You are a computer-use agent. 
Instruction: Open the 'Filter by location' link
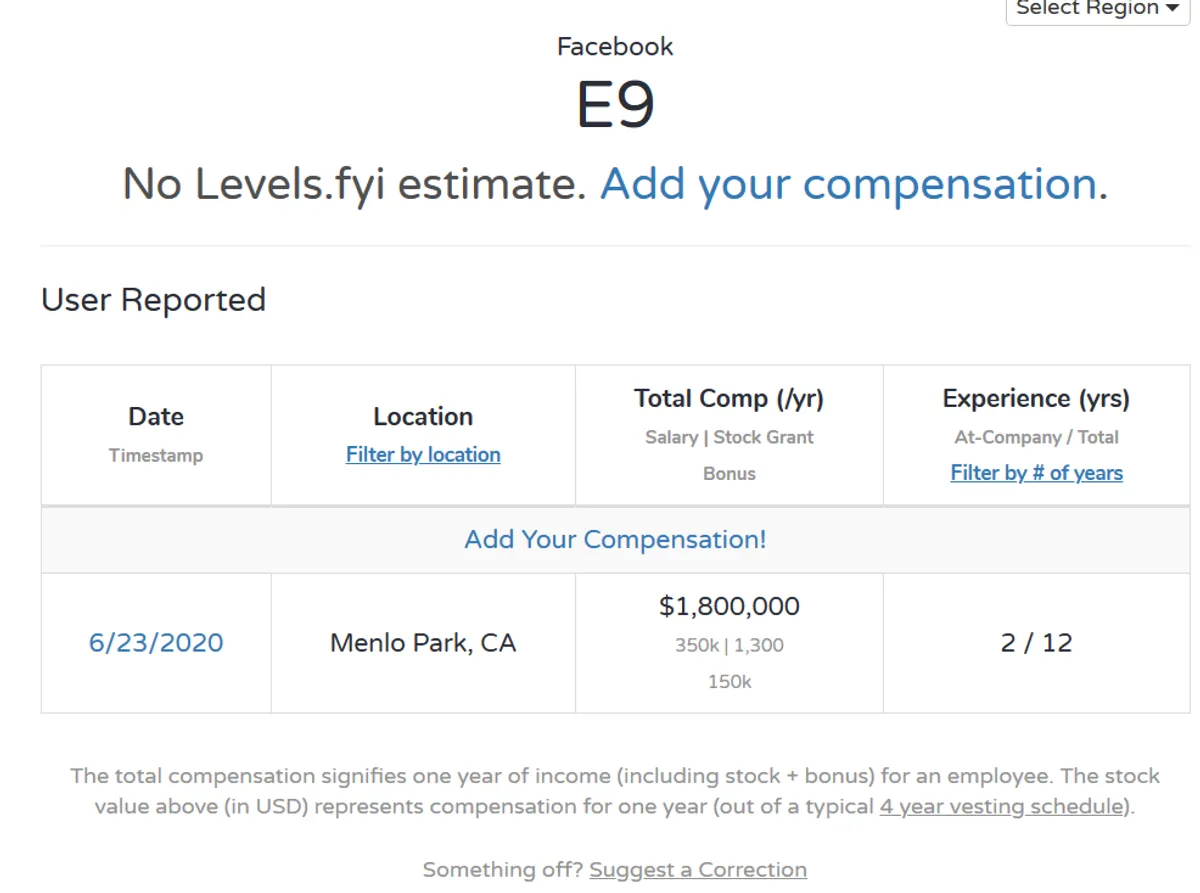coord(423,455)
